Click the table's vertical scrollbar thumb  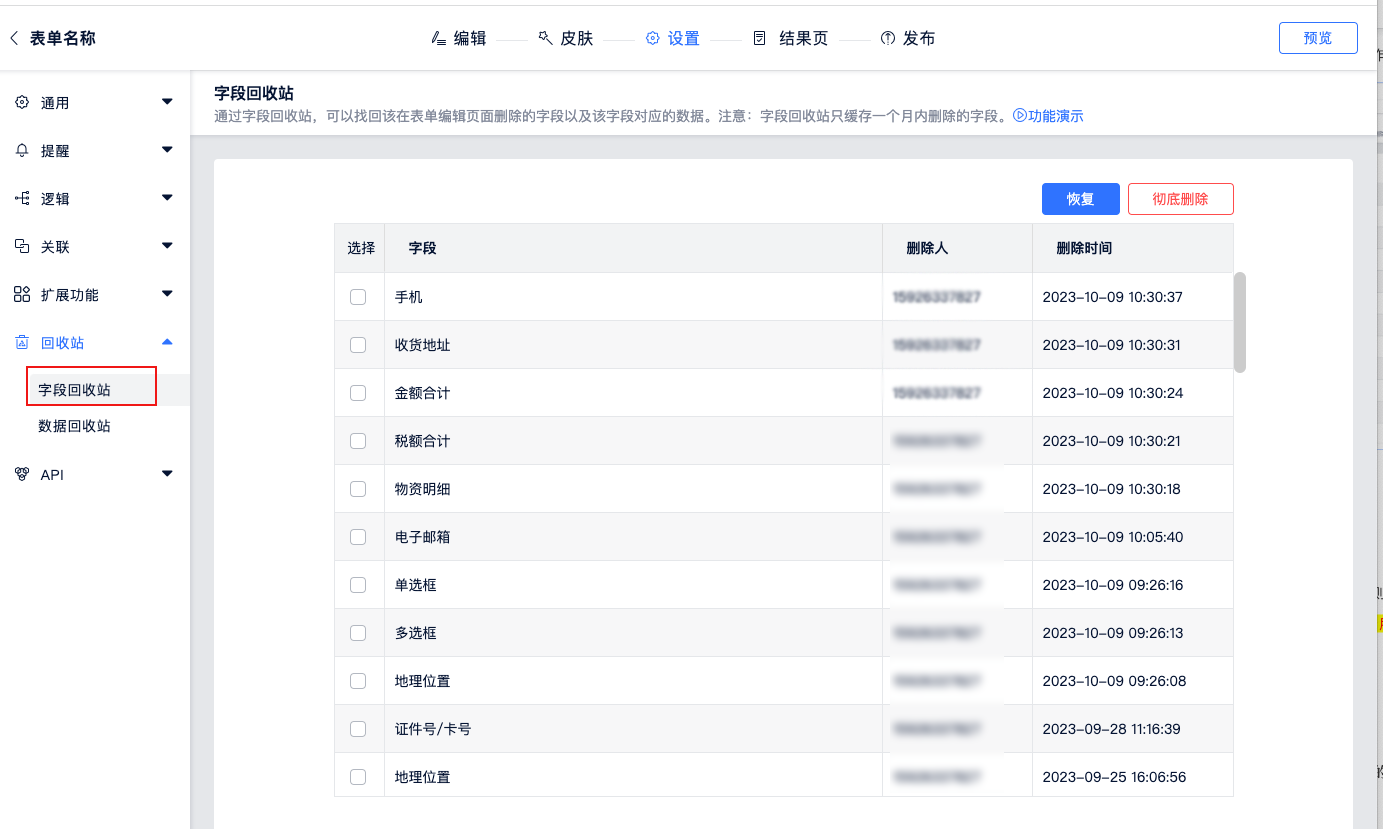(x=1240, y=321)
